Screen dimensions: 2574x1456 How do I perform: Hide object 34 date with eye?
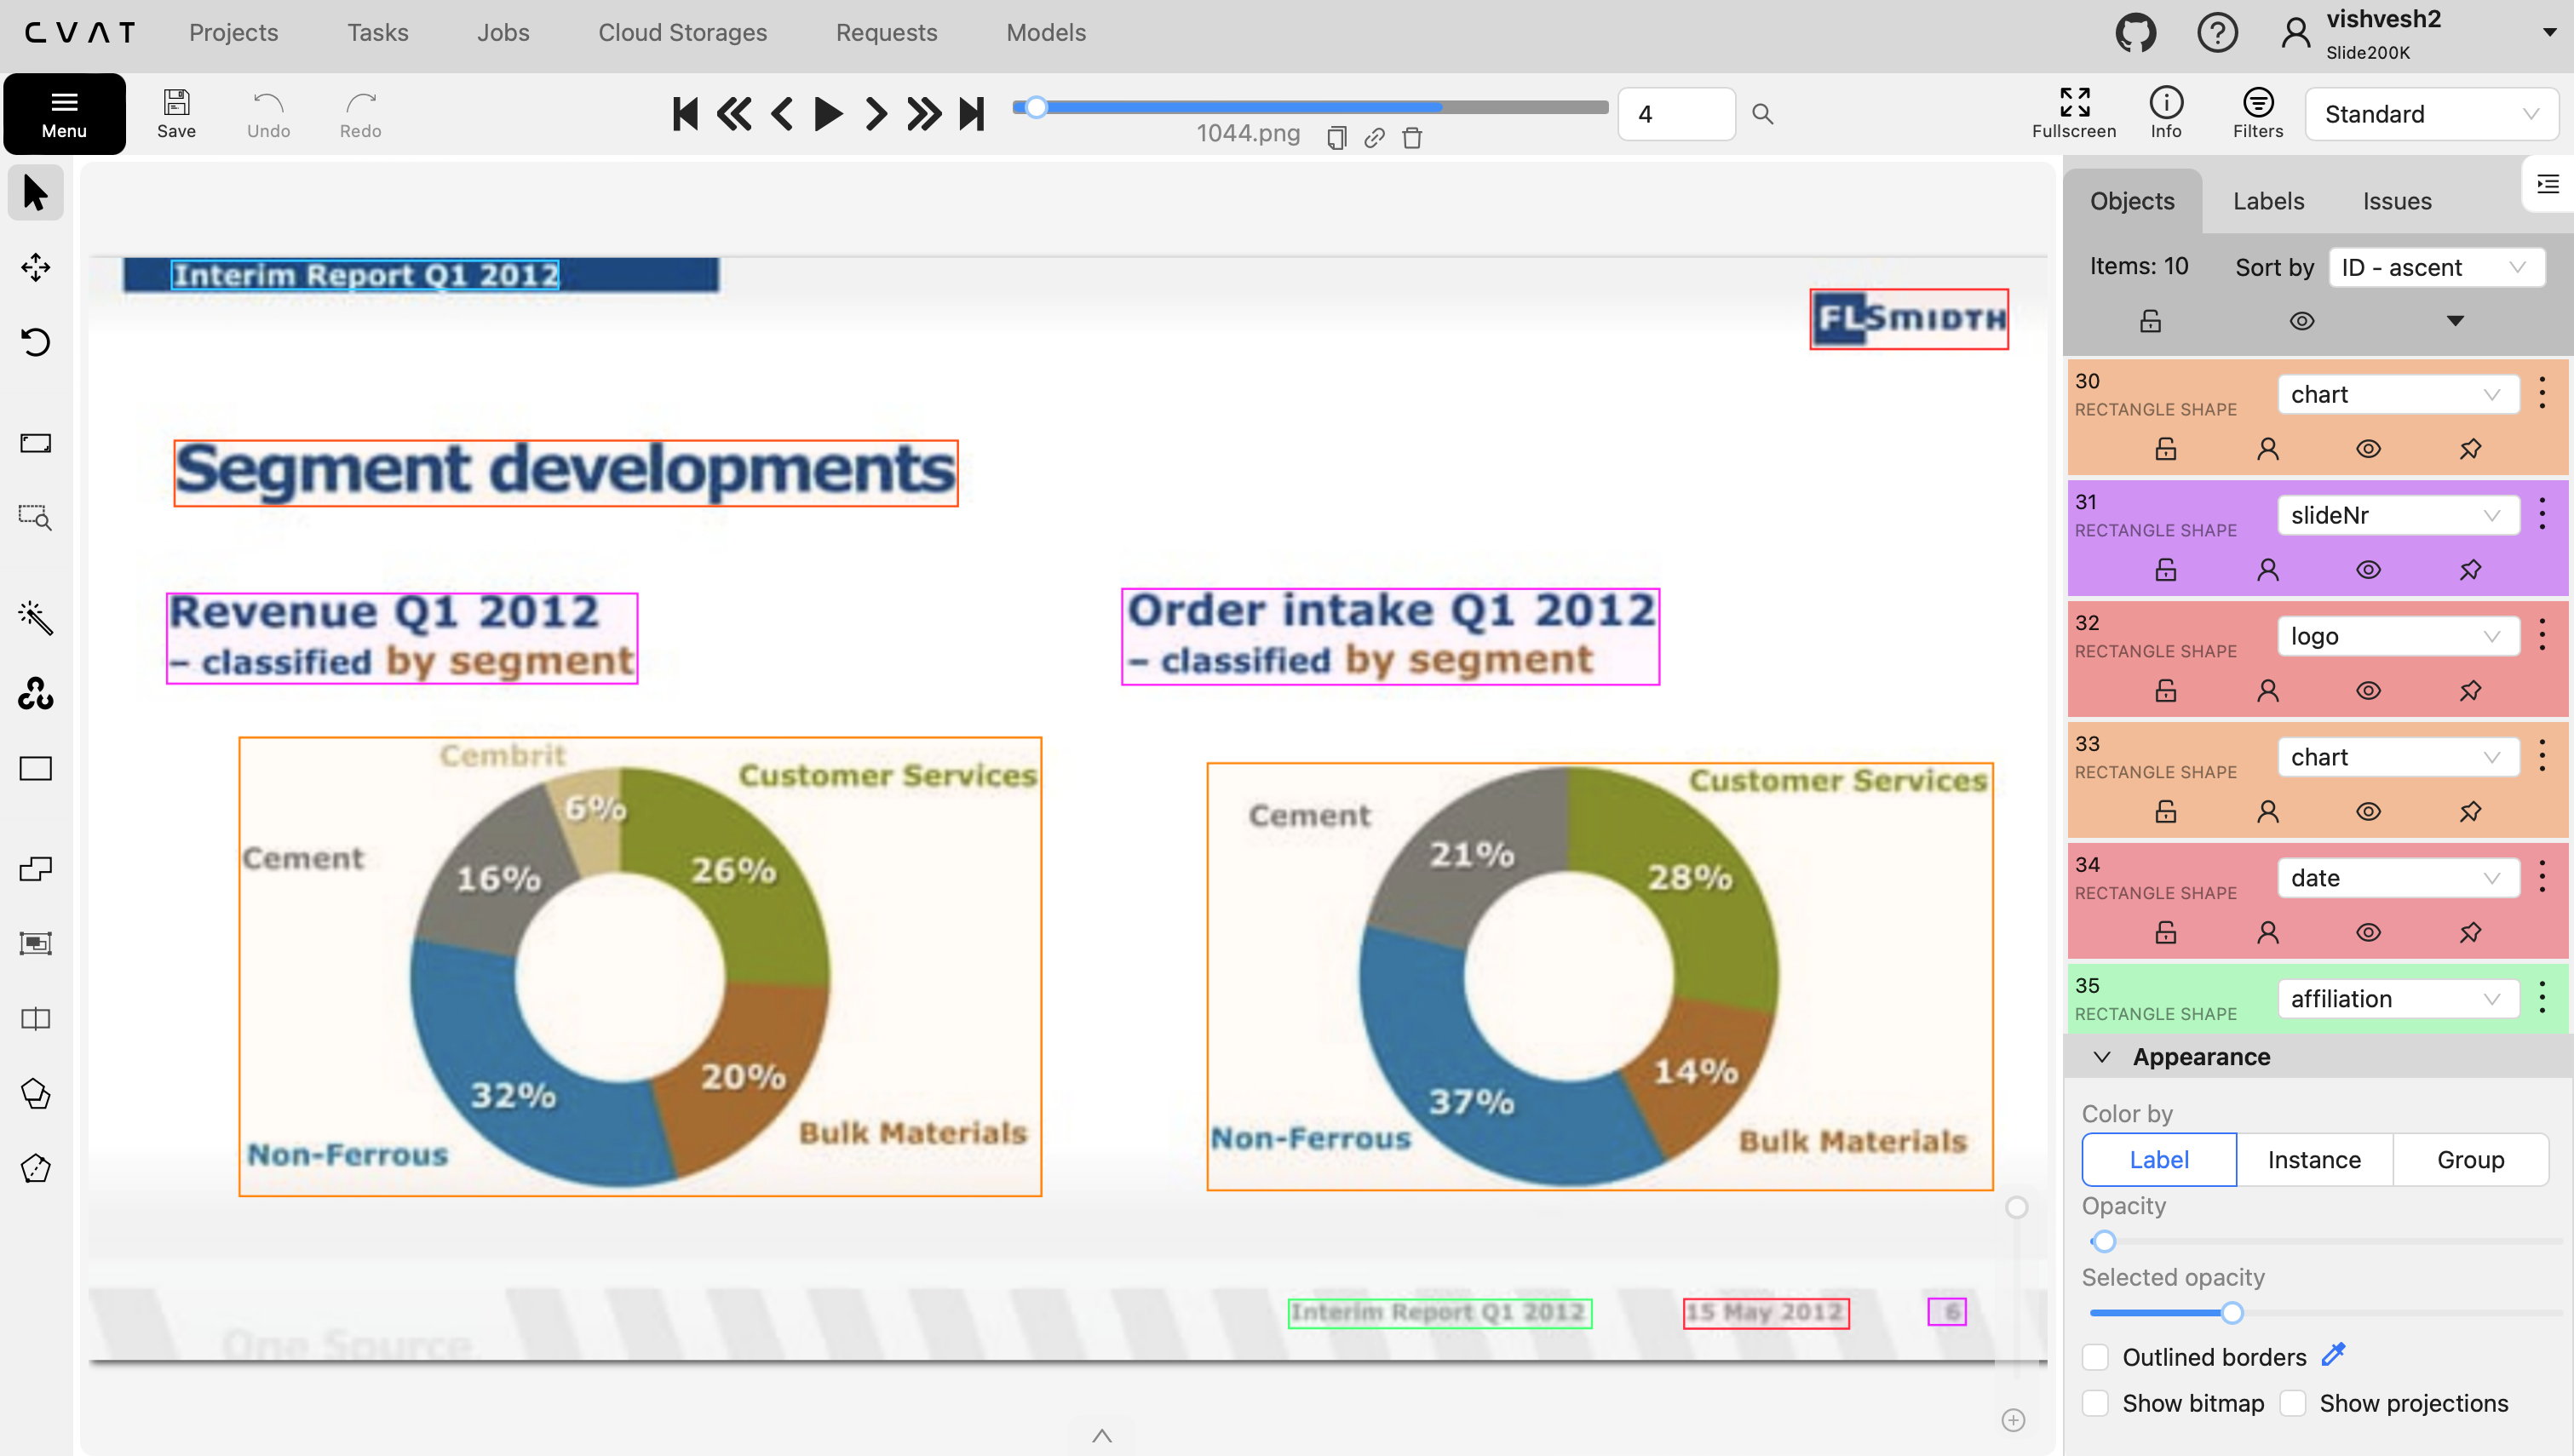[x=2368, y=933]
